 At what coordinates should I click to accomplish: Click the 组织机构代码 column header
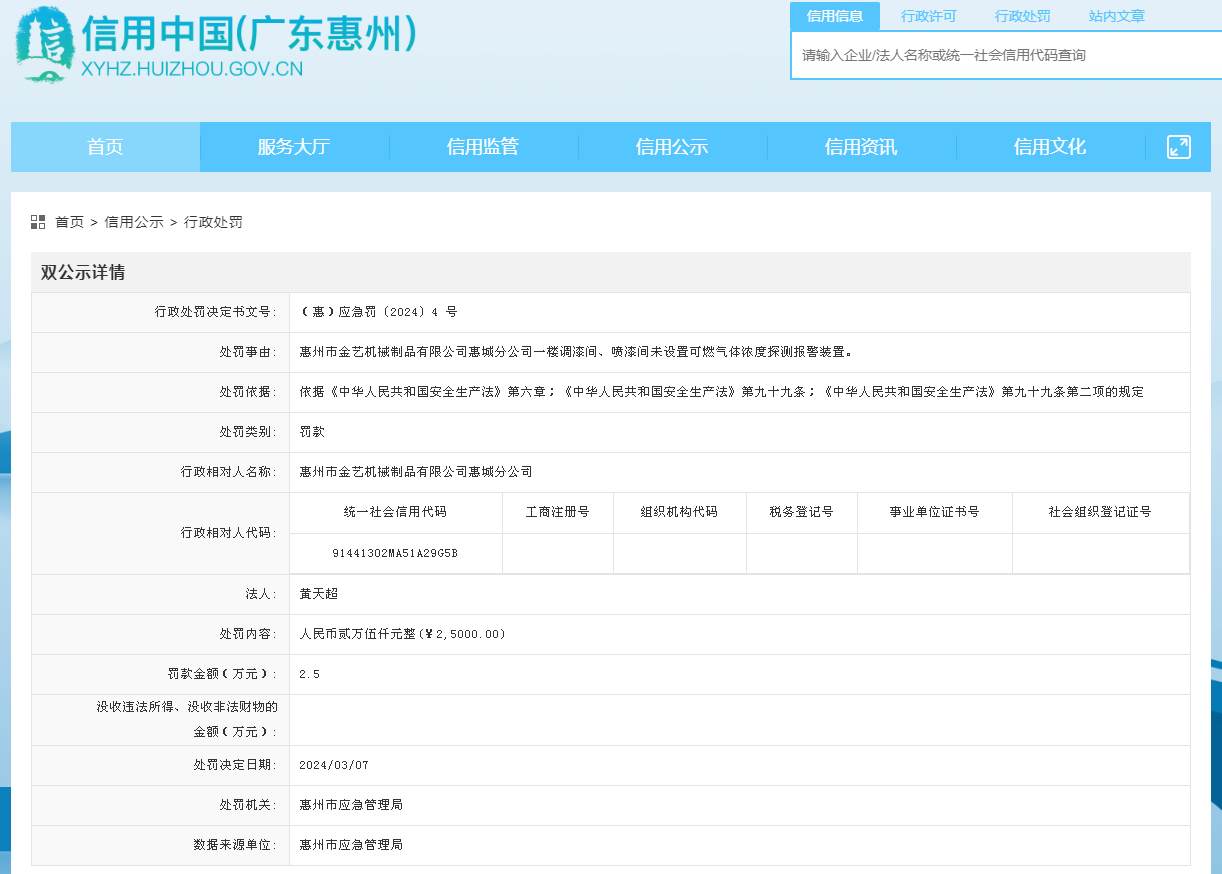click(x=680, y=512)
